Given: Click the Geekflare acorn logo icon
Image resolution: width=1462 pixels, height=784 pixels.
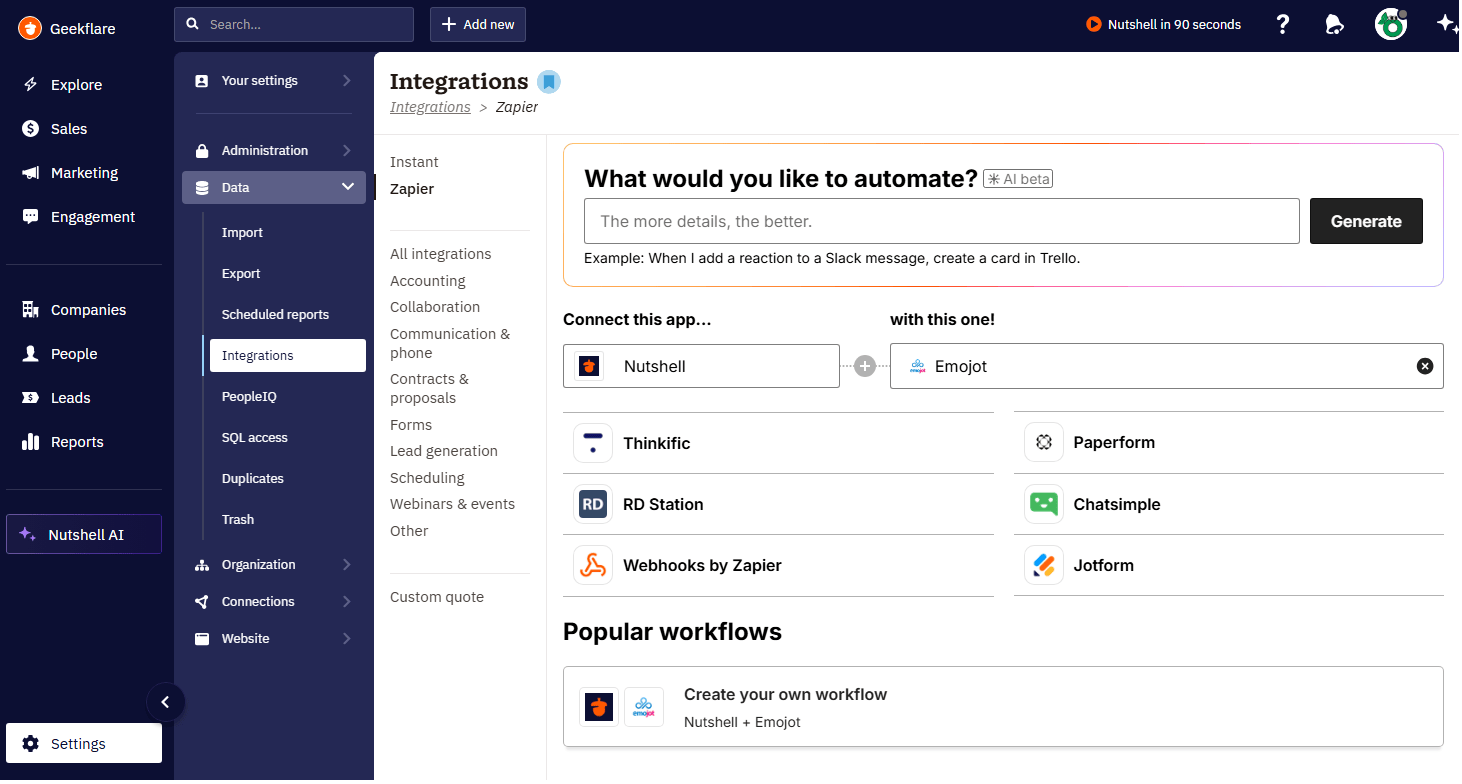Looking at the screenshot, I should click(x=30, y=28).
